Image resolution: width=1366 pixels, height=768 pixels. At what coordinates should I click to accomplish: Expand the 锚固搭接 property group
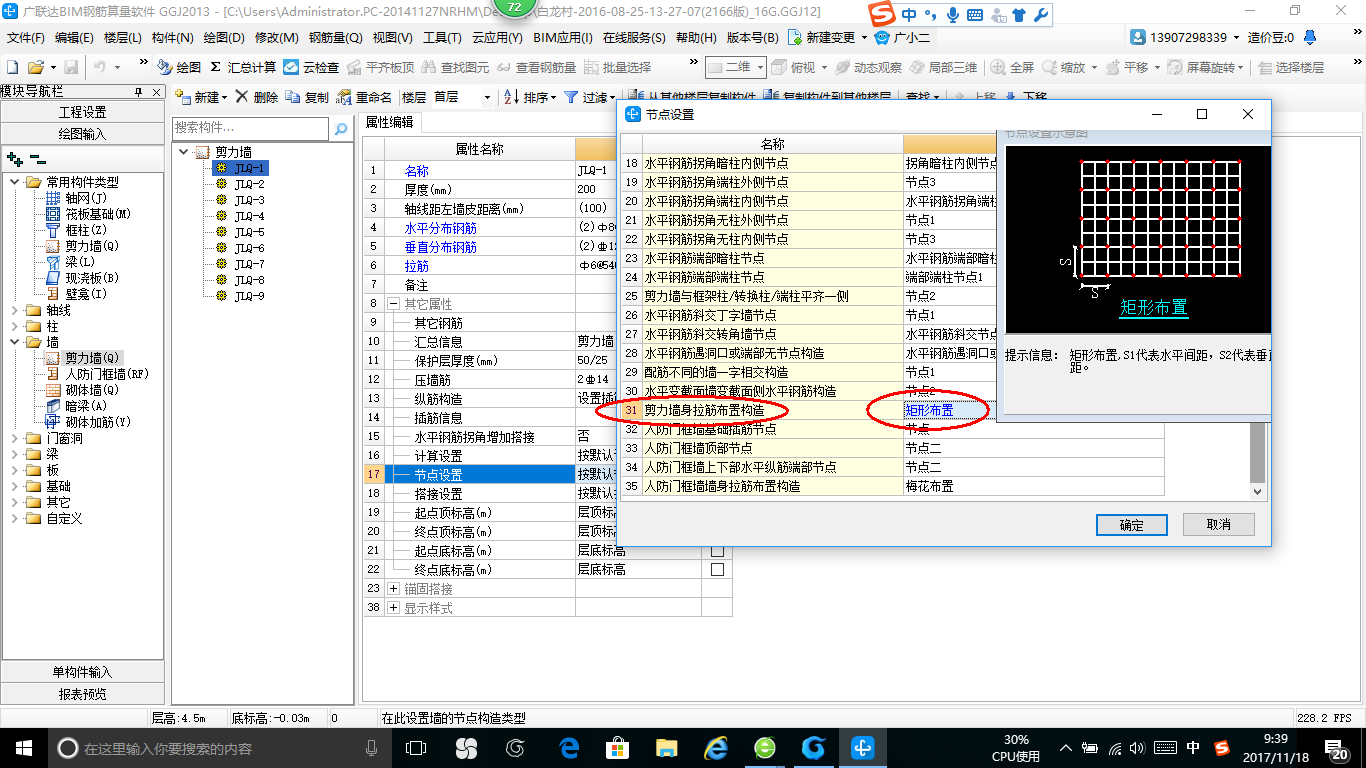394,589
